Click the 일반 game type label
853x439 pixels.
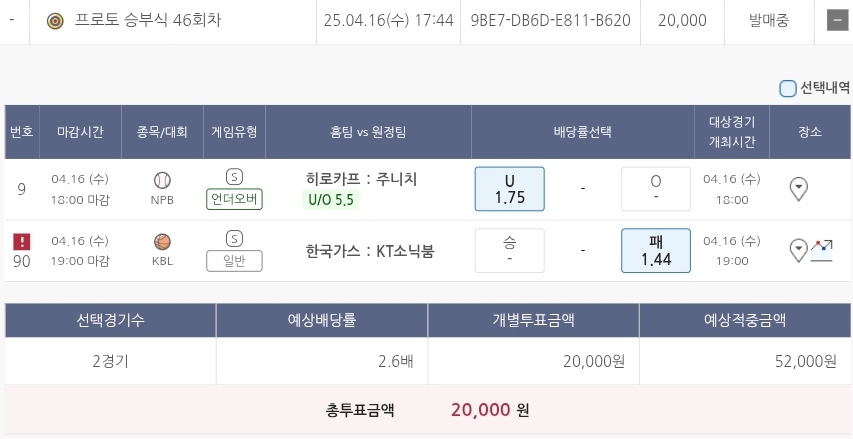[234, 261]
